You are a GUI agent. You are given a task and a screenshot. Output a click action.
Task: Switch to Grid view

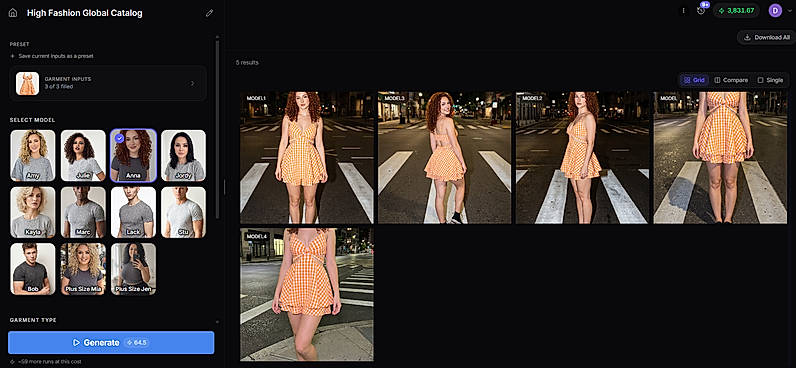[694, 80]
